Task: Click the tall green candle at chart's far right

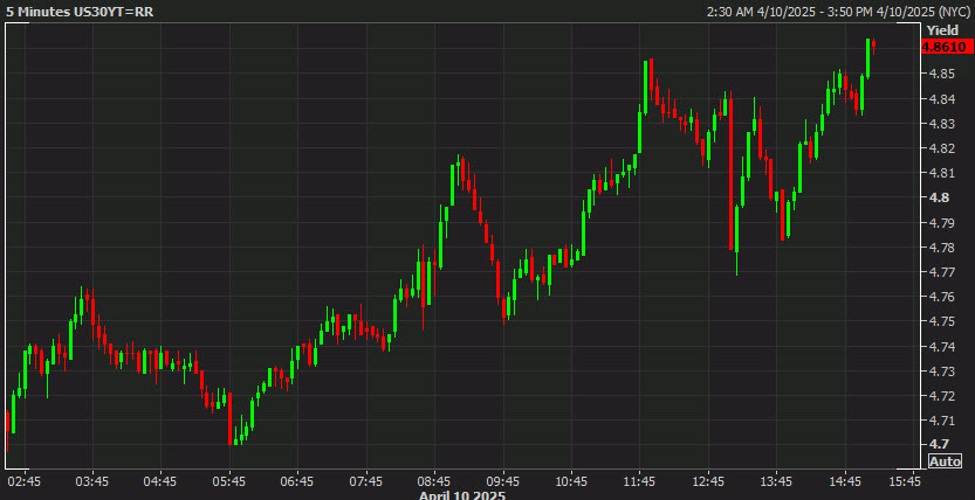Action: (868, 58)
